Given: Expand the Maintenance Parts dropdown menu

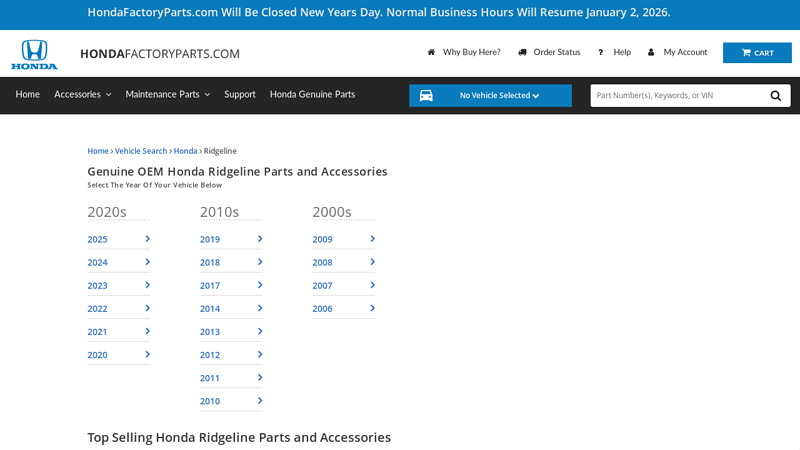Looking at the screenshot, I should 167,94.
